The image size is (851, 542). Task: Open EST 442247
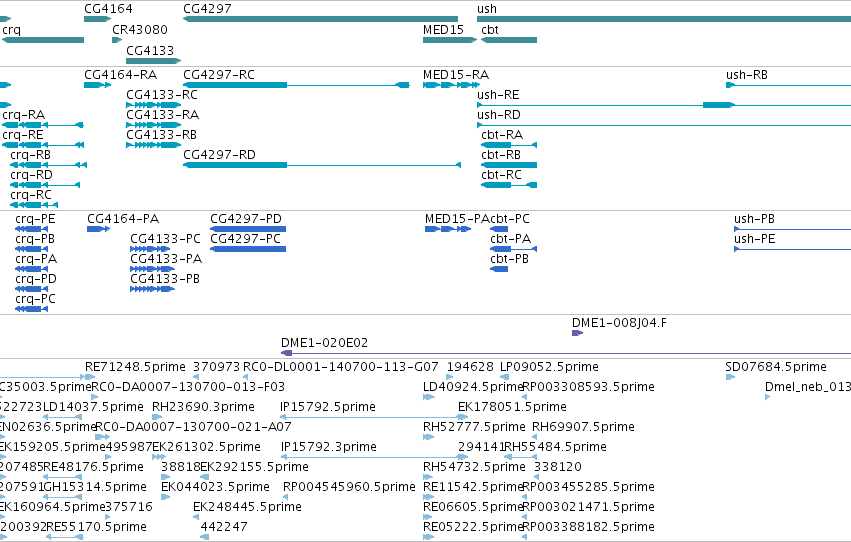(224, 527)
